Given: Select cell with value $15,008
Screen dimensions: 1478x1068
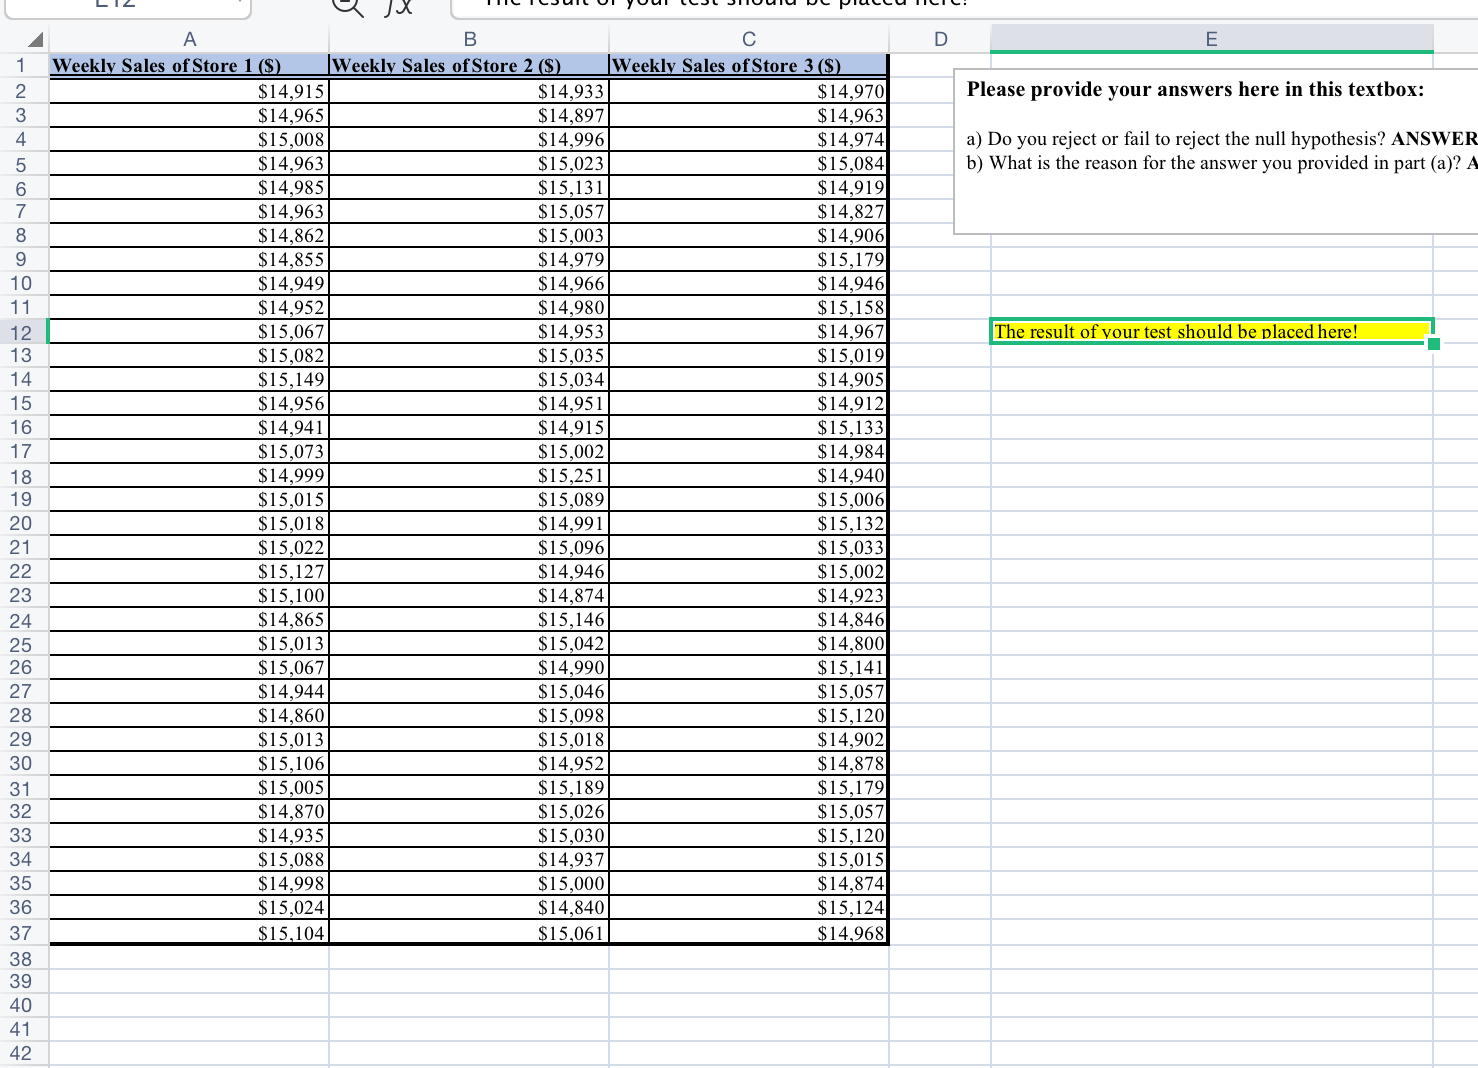Looking at the screenshot, I should tap(189, 139).
